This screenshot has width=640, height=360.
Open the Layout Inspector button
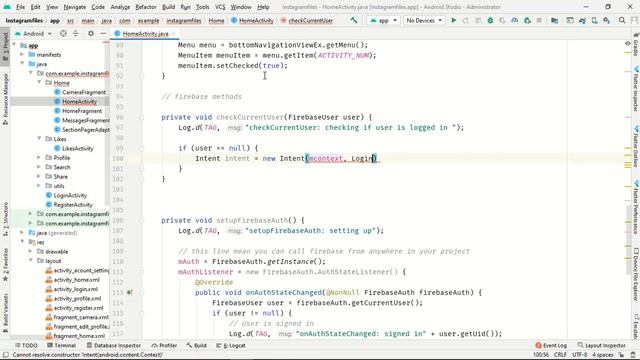(x=602, y=345)
